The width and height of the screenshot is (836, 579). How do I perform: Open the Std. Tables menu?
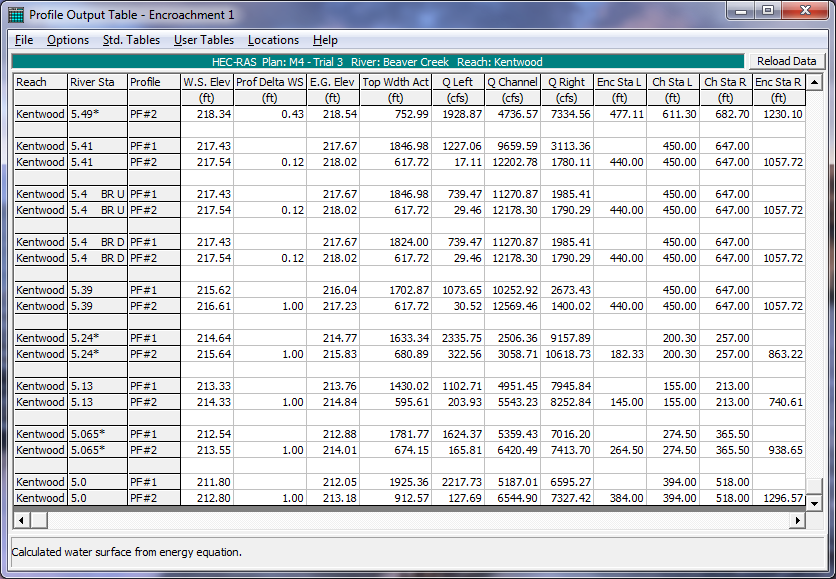[x=131, y=40]
